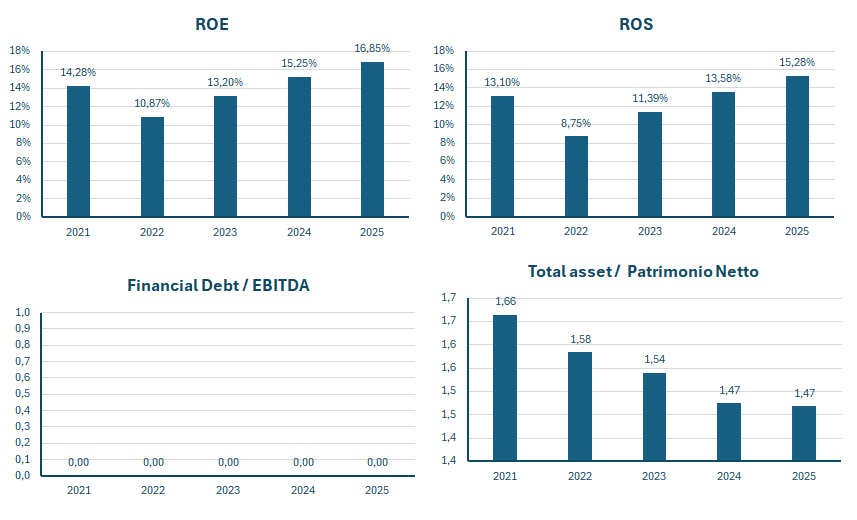Select the 1,58 data label

click(x=580, y=339)
